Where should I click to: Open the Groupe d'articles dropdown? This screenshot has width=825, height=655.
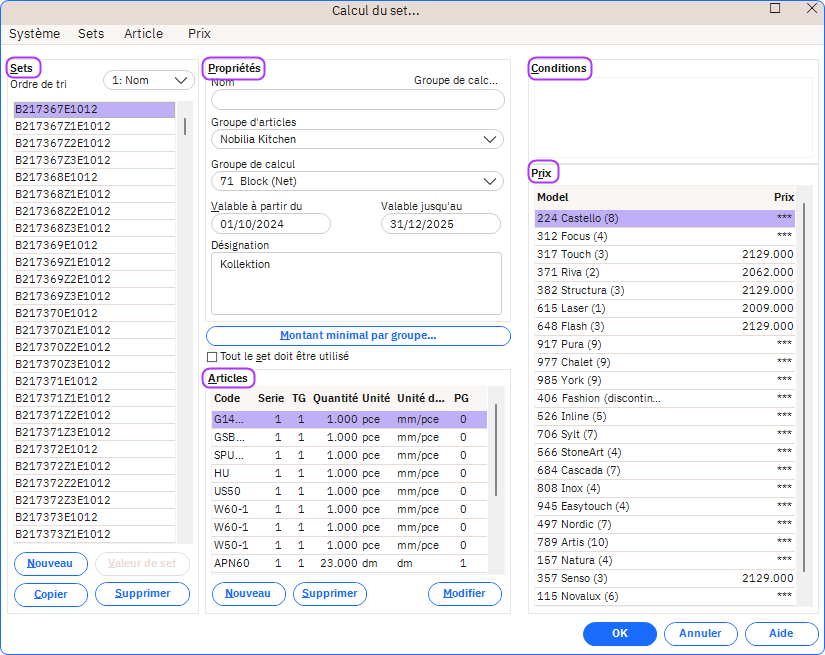pyautogui.click(x=357, y=140)
